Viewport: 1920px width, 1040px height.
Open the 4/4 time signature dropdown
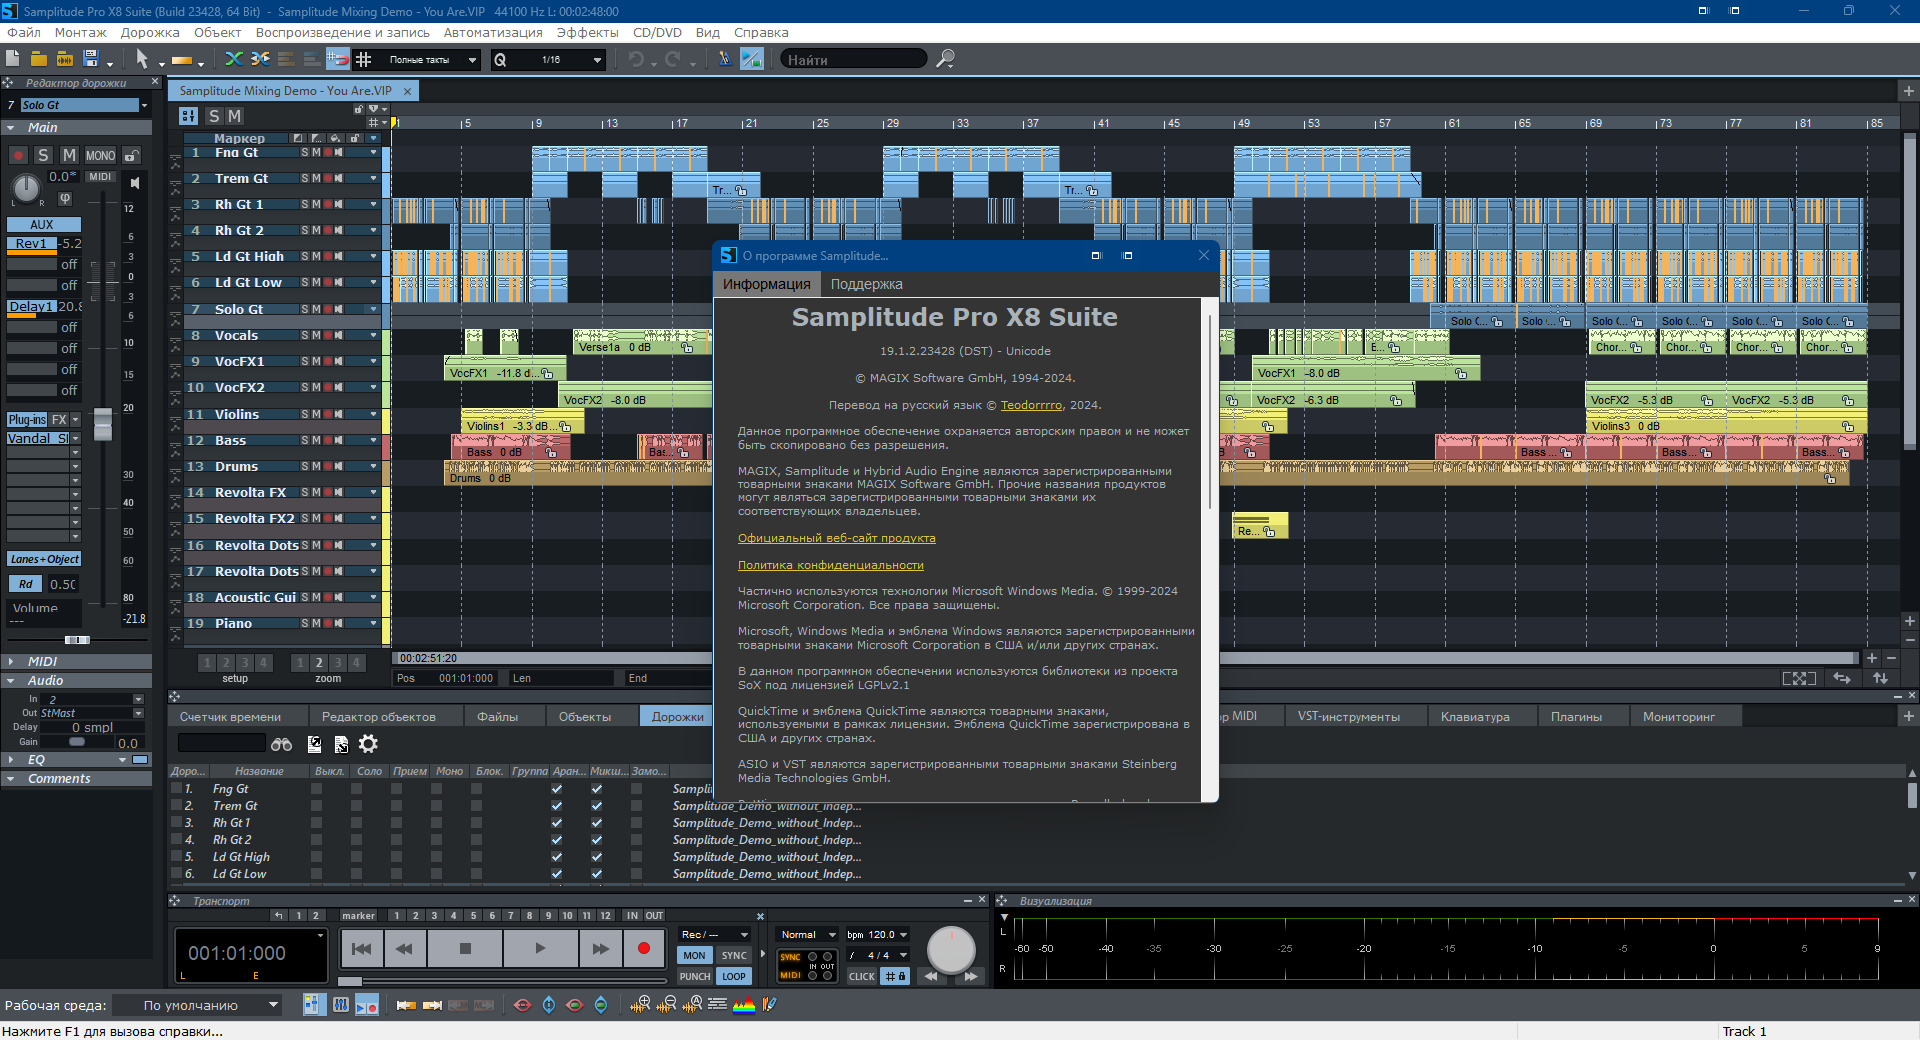click(x=877, y=956)
